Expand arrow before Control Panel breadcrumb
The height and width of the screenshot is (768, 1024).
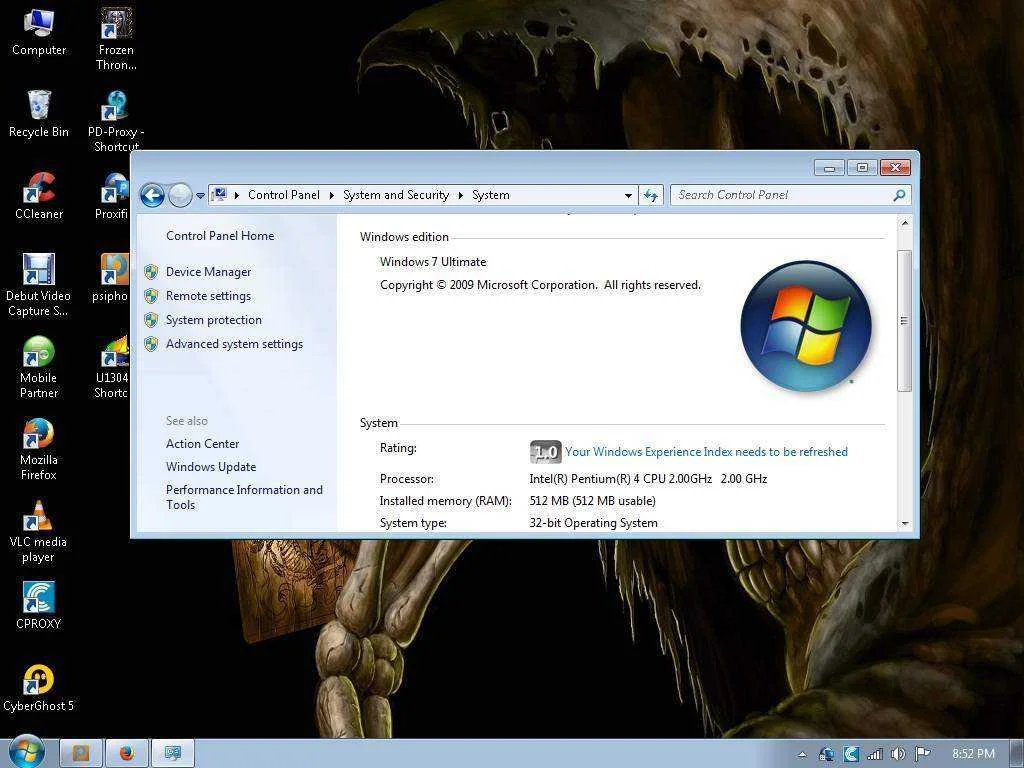[x=236, y=195]
